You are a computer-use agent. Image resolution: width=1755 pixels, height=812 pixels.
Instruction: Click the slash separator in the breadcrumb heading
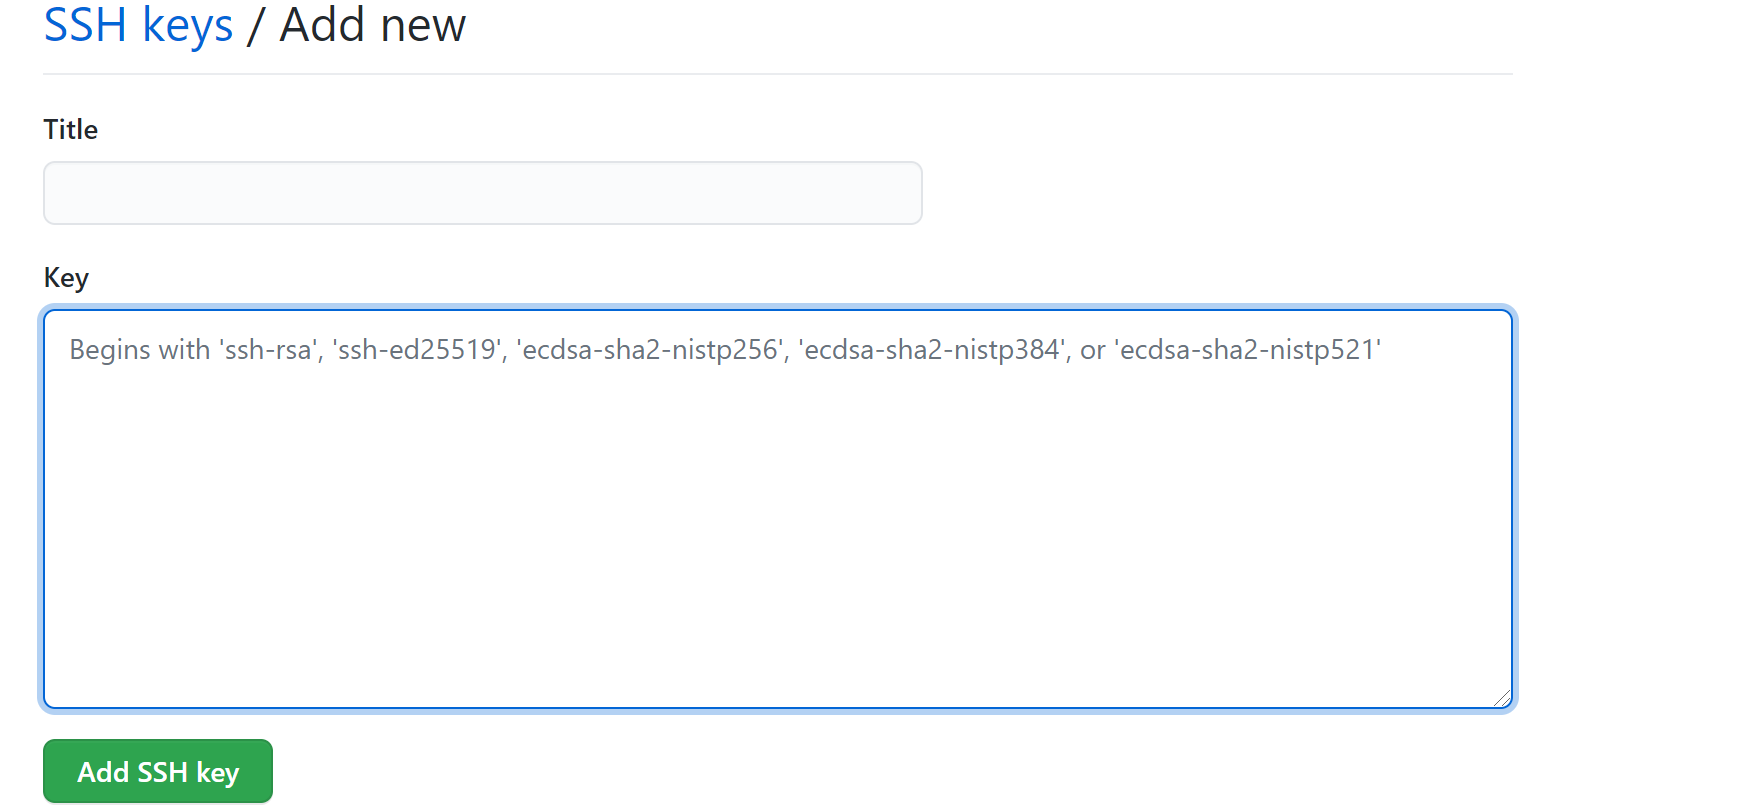[x=256, y=25]
